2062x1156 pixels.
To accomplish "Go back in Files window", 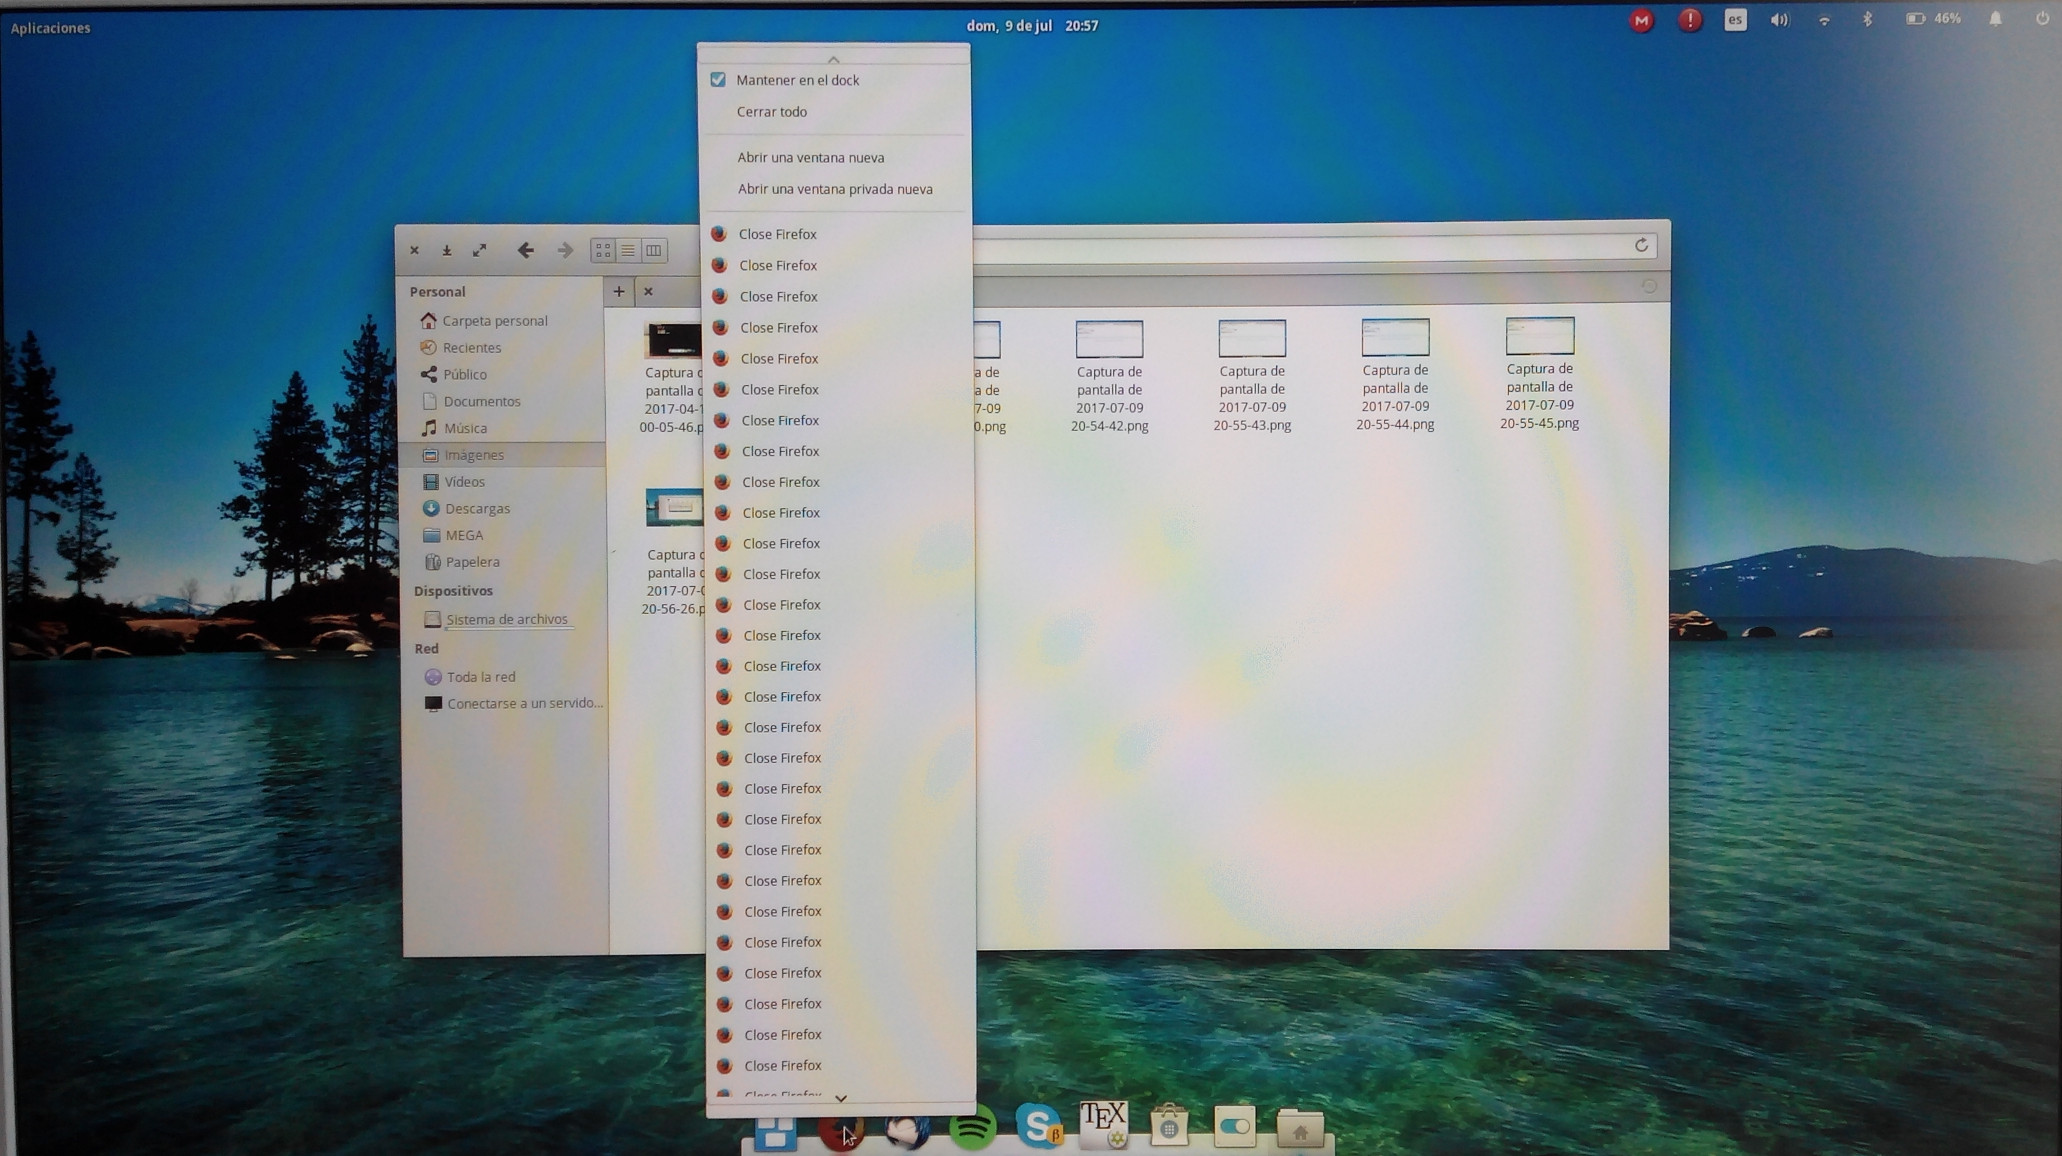I will (525, 251).
